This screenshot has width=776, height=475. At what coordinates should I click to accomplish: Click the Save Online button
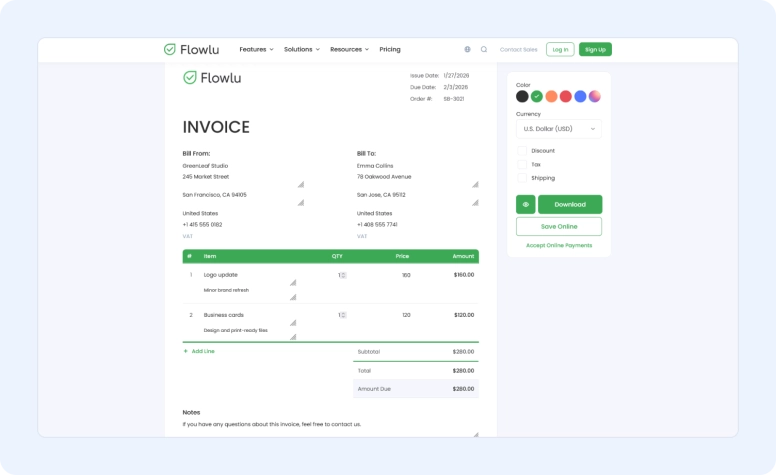(x=559, y=227)
